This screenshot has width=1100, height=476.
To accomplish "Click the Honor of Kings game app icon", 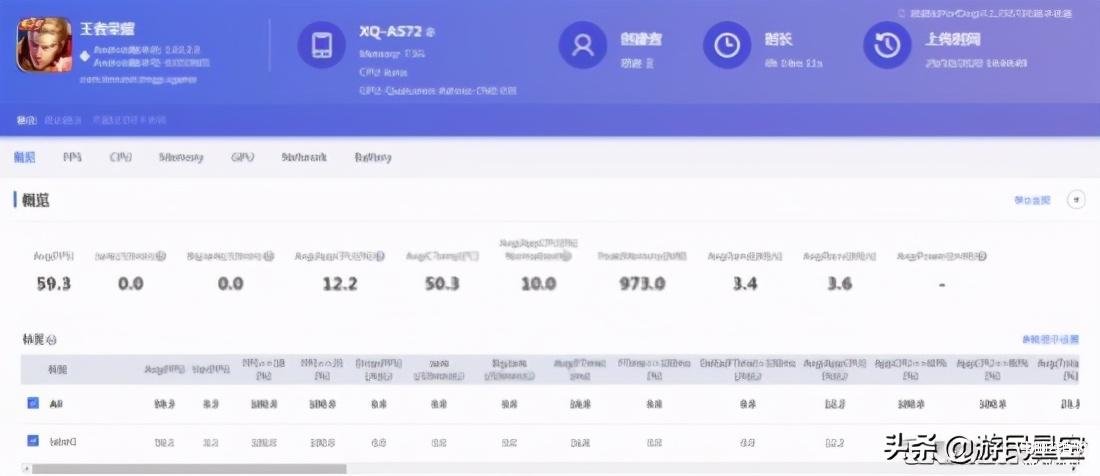I will point(44,45).
